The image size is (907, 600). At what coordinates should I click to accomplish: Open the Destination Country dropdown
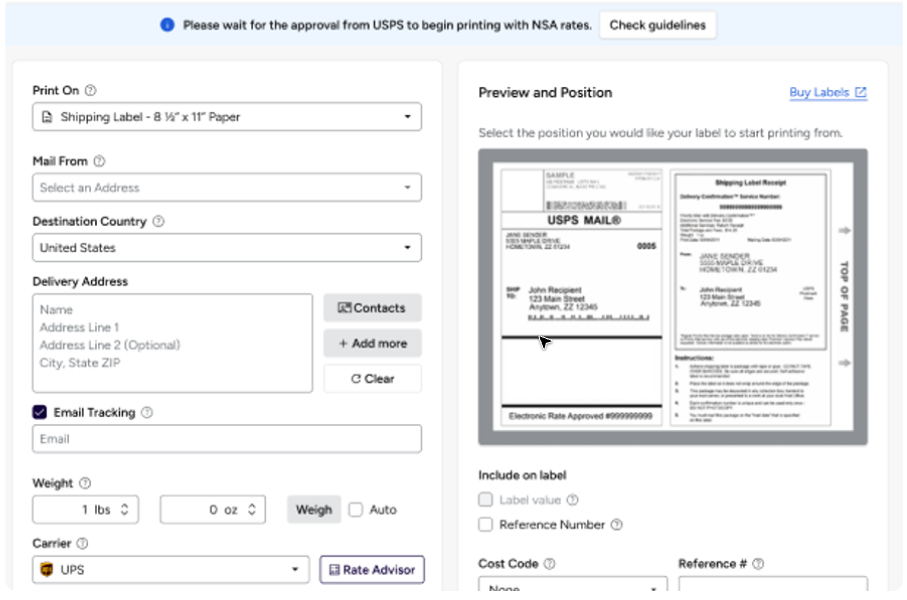tap(225, 247)
